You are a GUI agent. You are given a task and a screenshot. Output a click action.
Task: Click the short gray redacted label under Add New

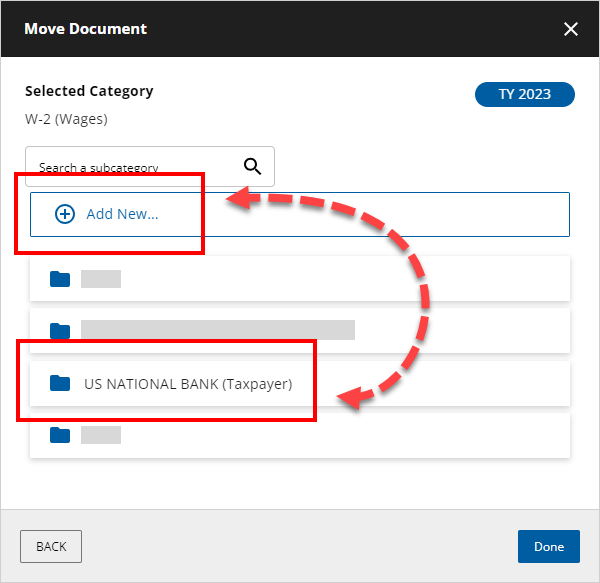coord(101,279)
